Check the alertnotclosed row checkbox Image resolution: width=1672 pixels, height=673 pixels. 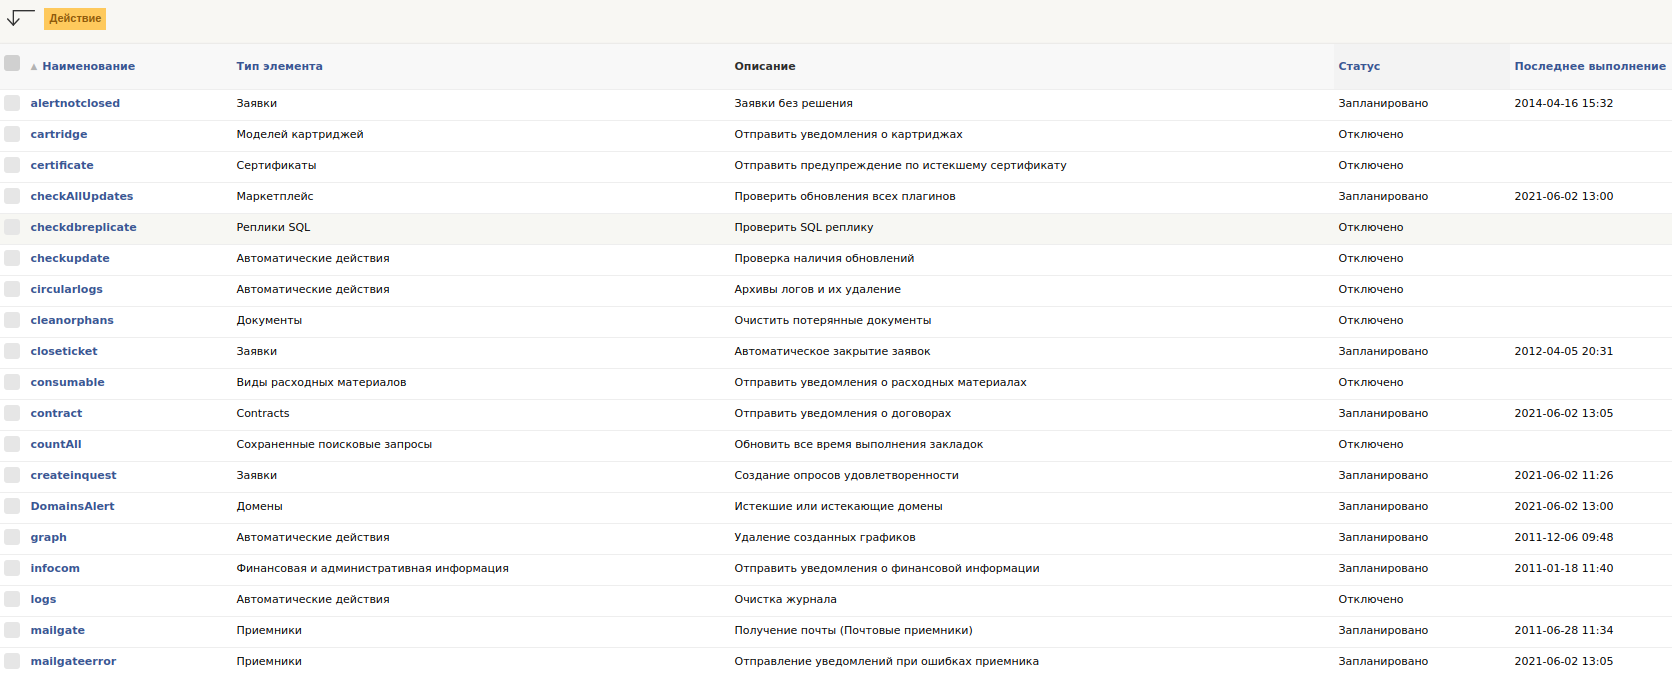[x=12, y=103]
